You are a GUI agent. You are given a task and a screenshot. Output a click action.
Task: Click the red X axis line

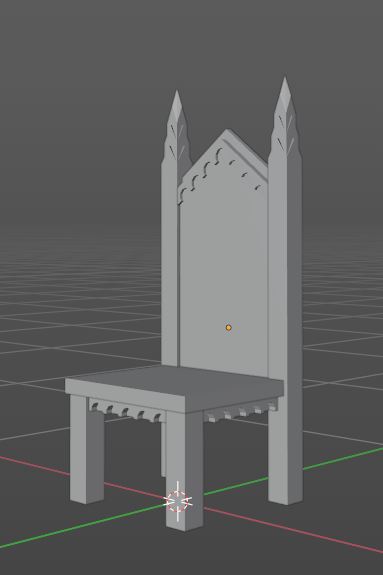pos(293,531)
